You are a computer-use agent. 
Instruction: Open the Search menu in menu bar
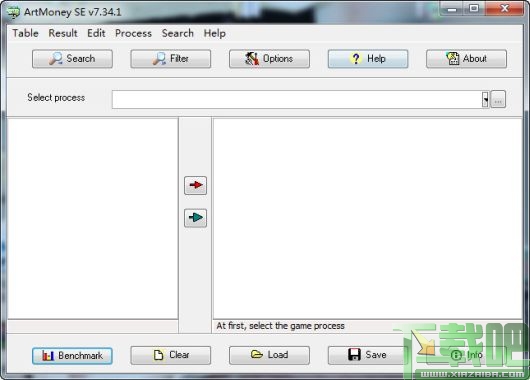177,33
